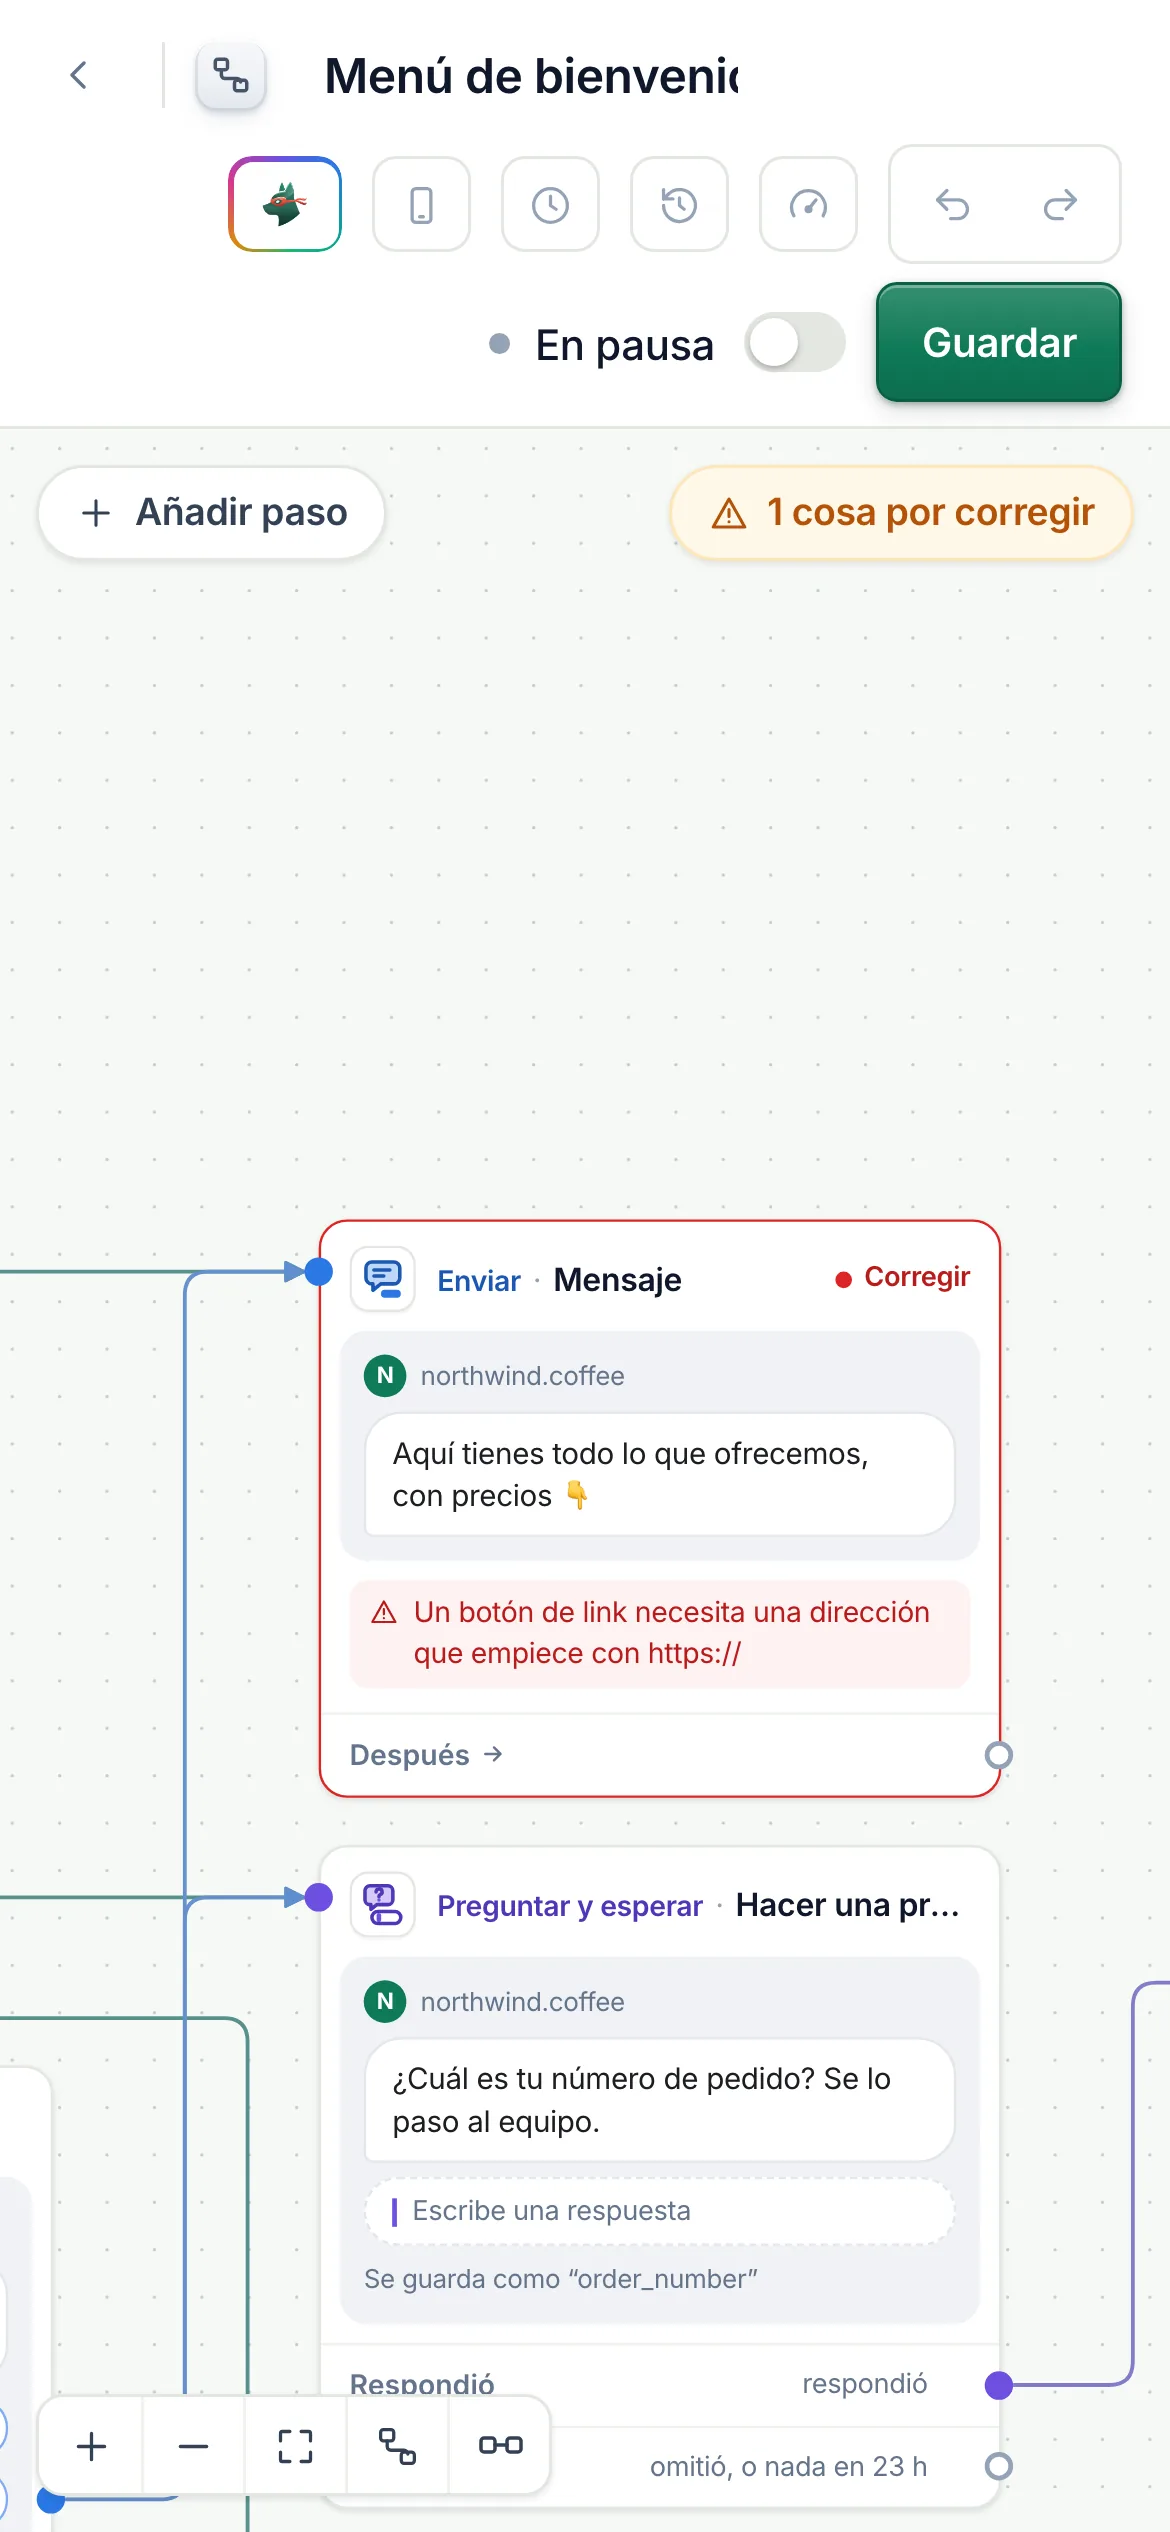Click the Después label
The width and height of the screenshot is (1170, 2532).
pos(410,1755)
